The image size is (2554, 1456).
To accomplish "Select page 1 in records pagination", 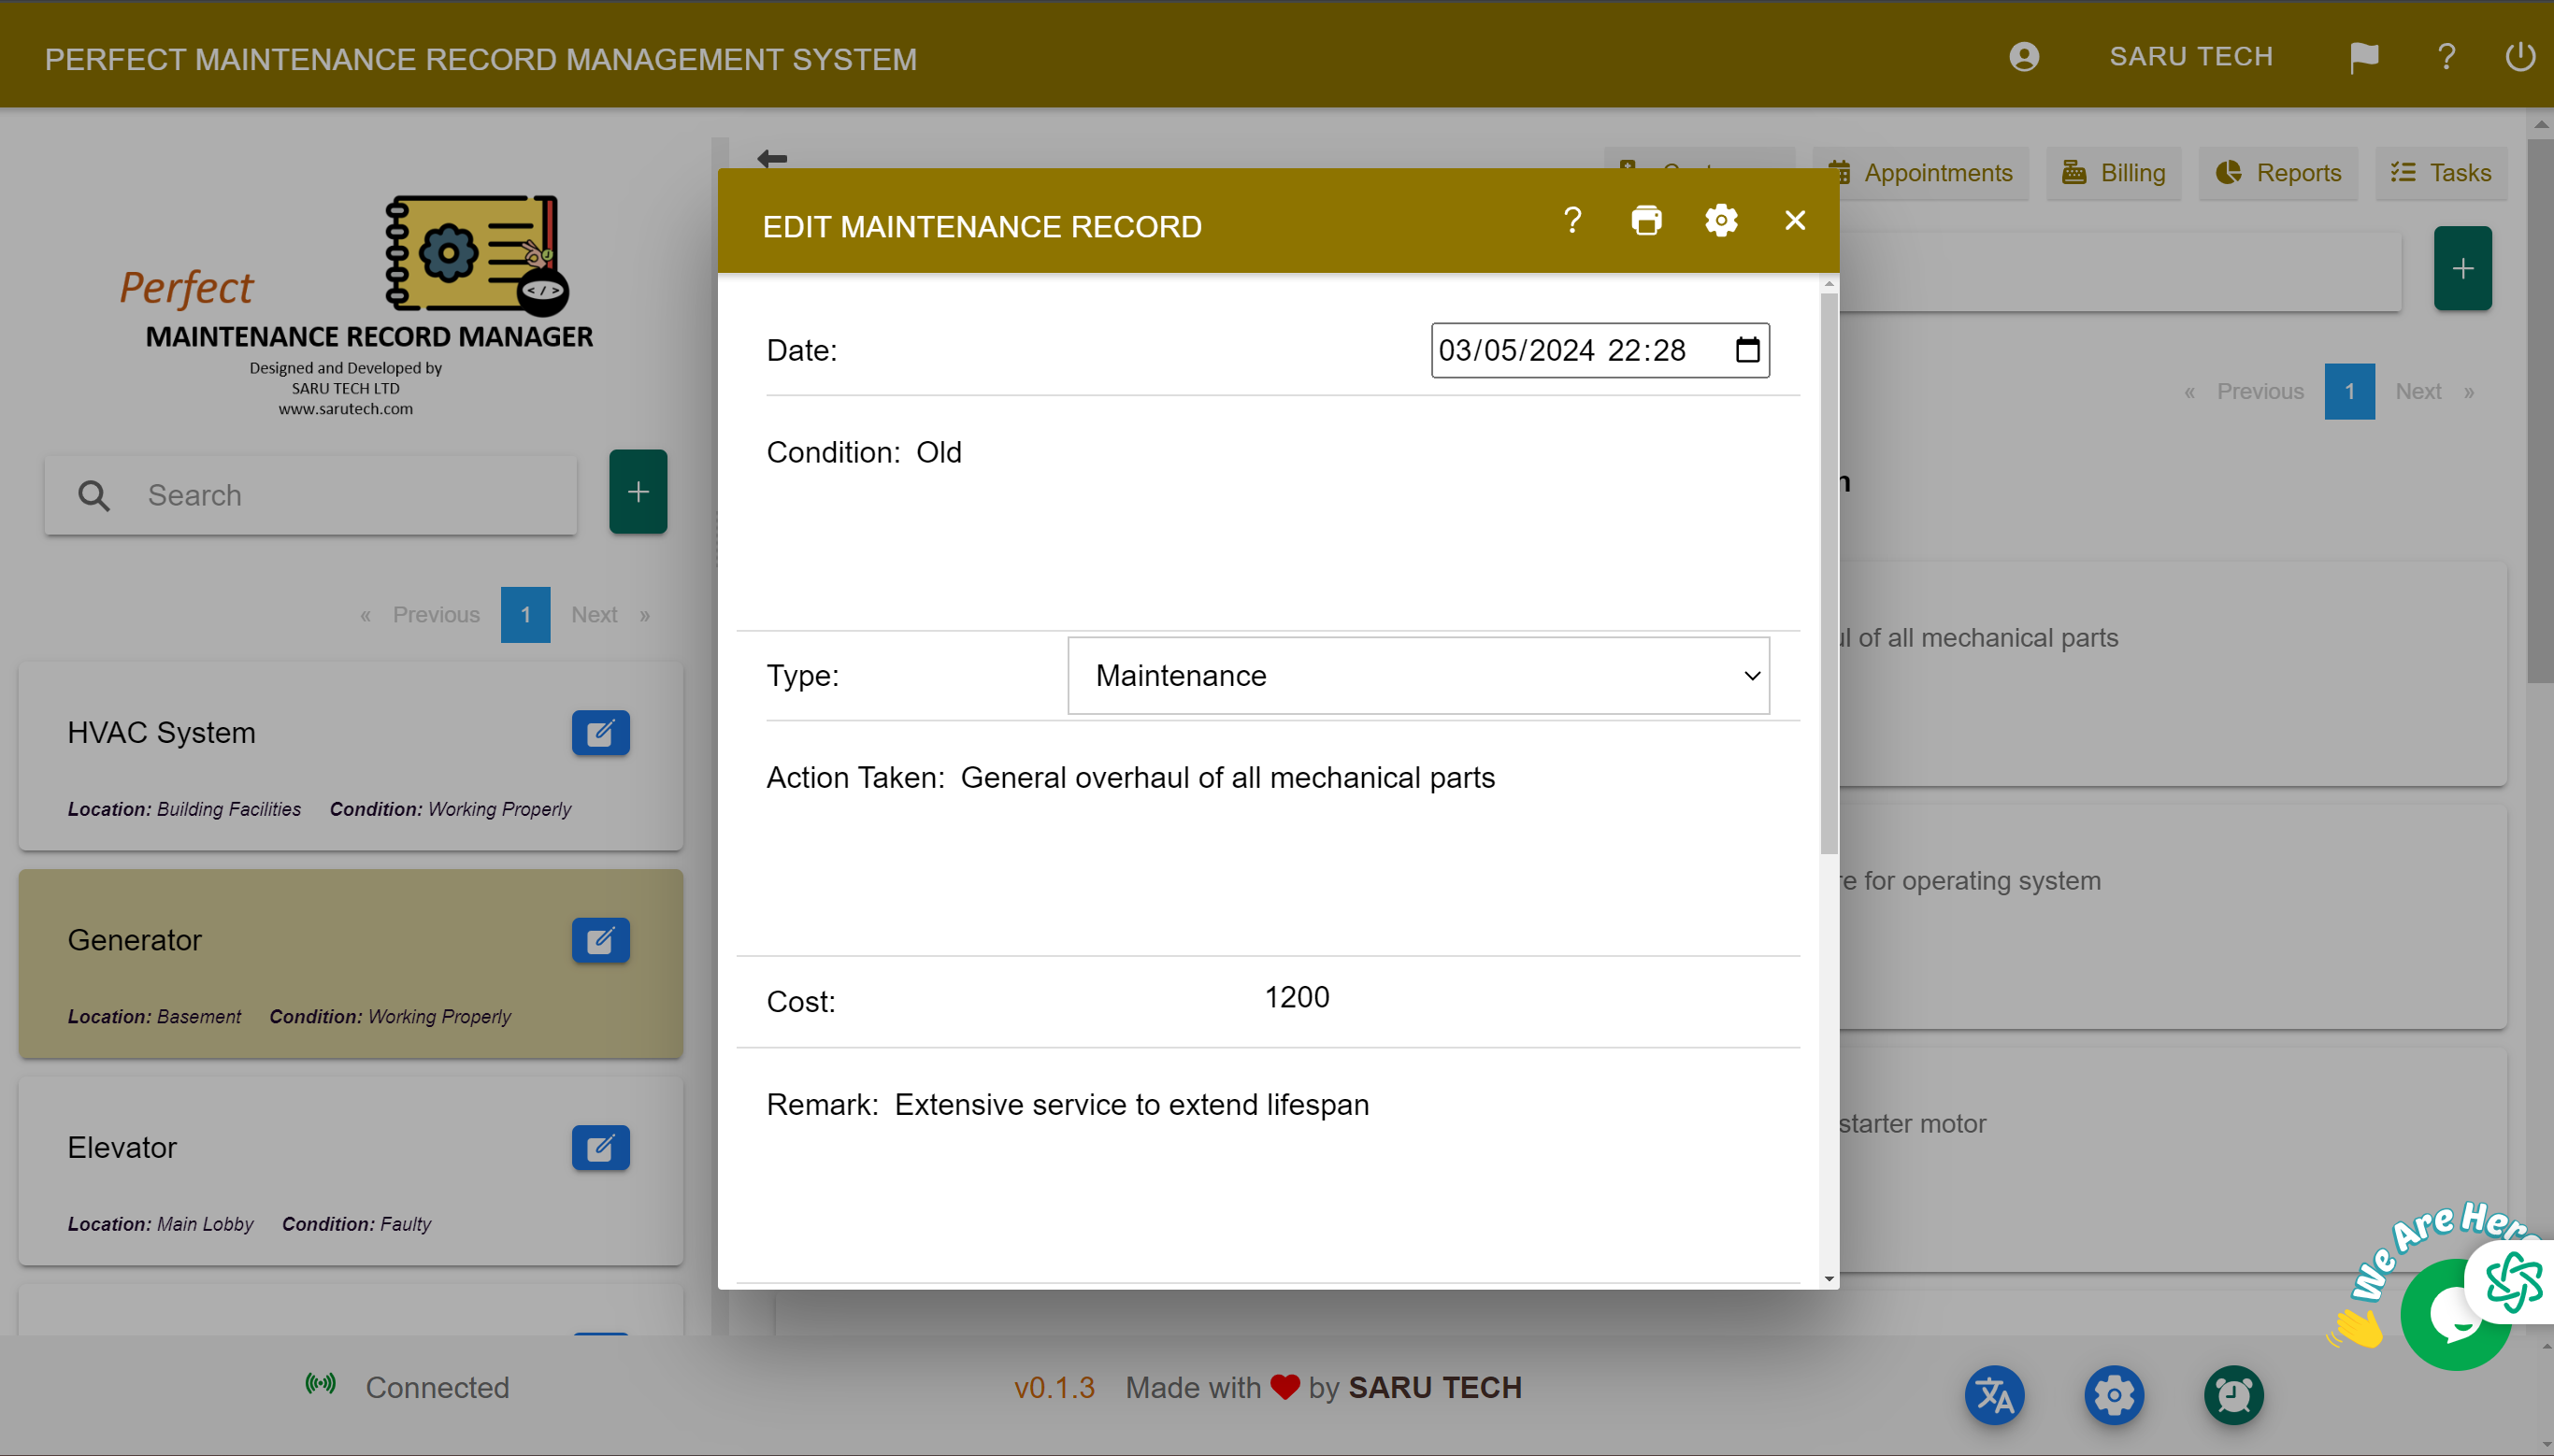I will pos(2349,392).
